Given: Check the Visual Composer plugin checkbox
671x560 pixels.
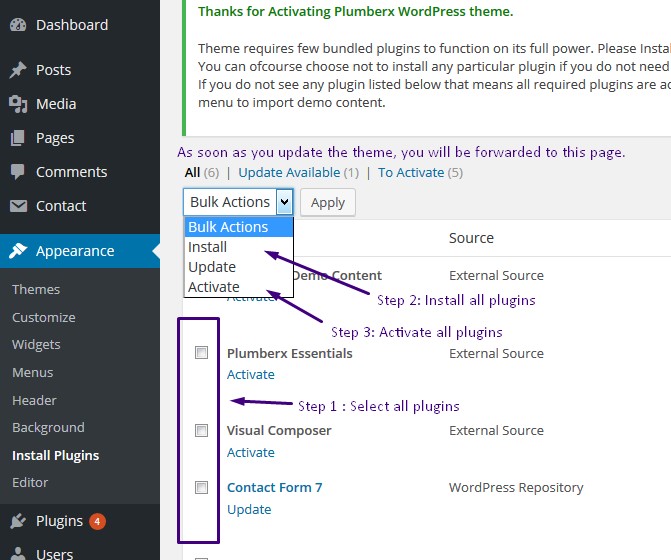Looking at the screenshot, I should point(202,431).
